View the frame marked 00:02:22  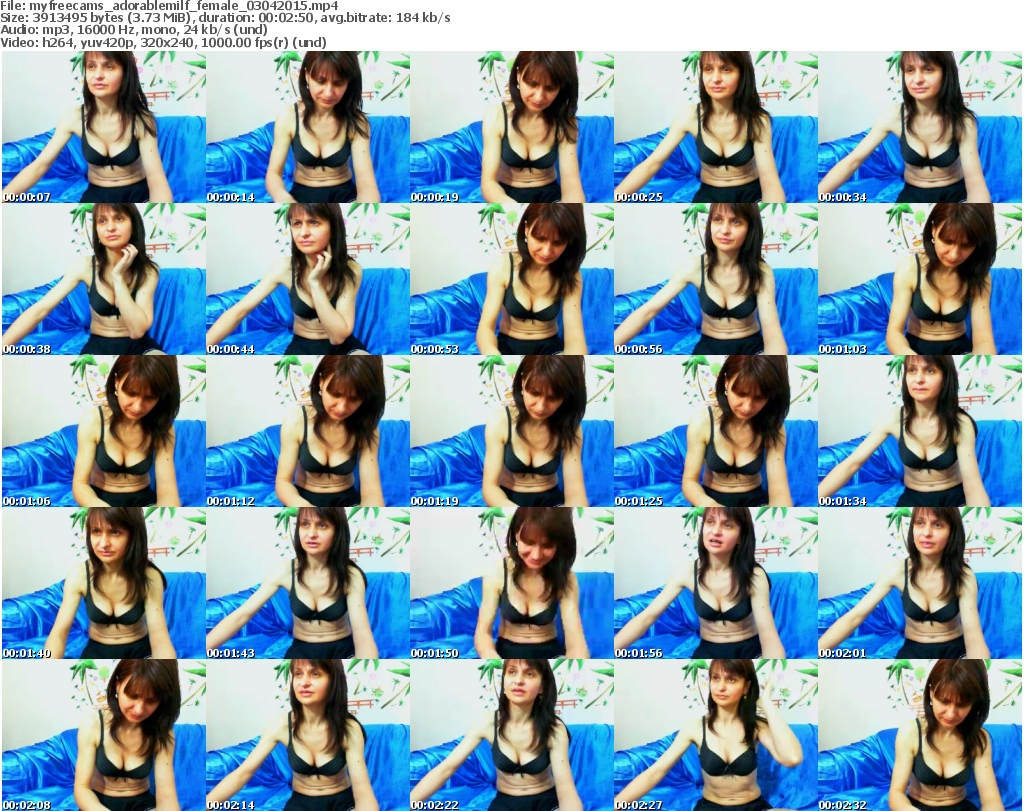click(512, 735)
